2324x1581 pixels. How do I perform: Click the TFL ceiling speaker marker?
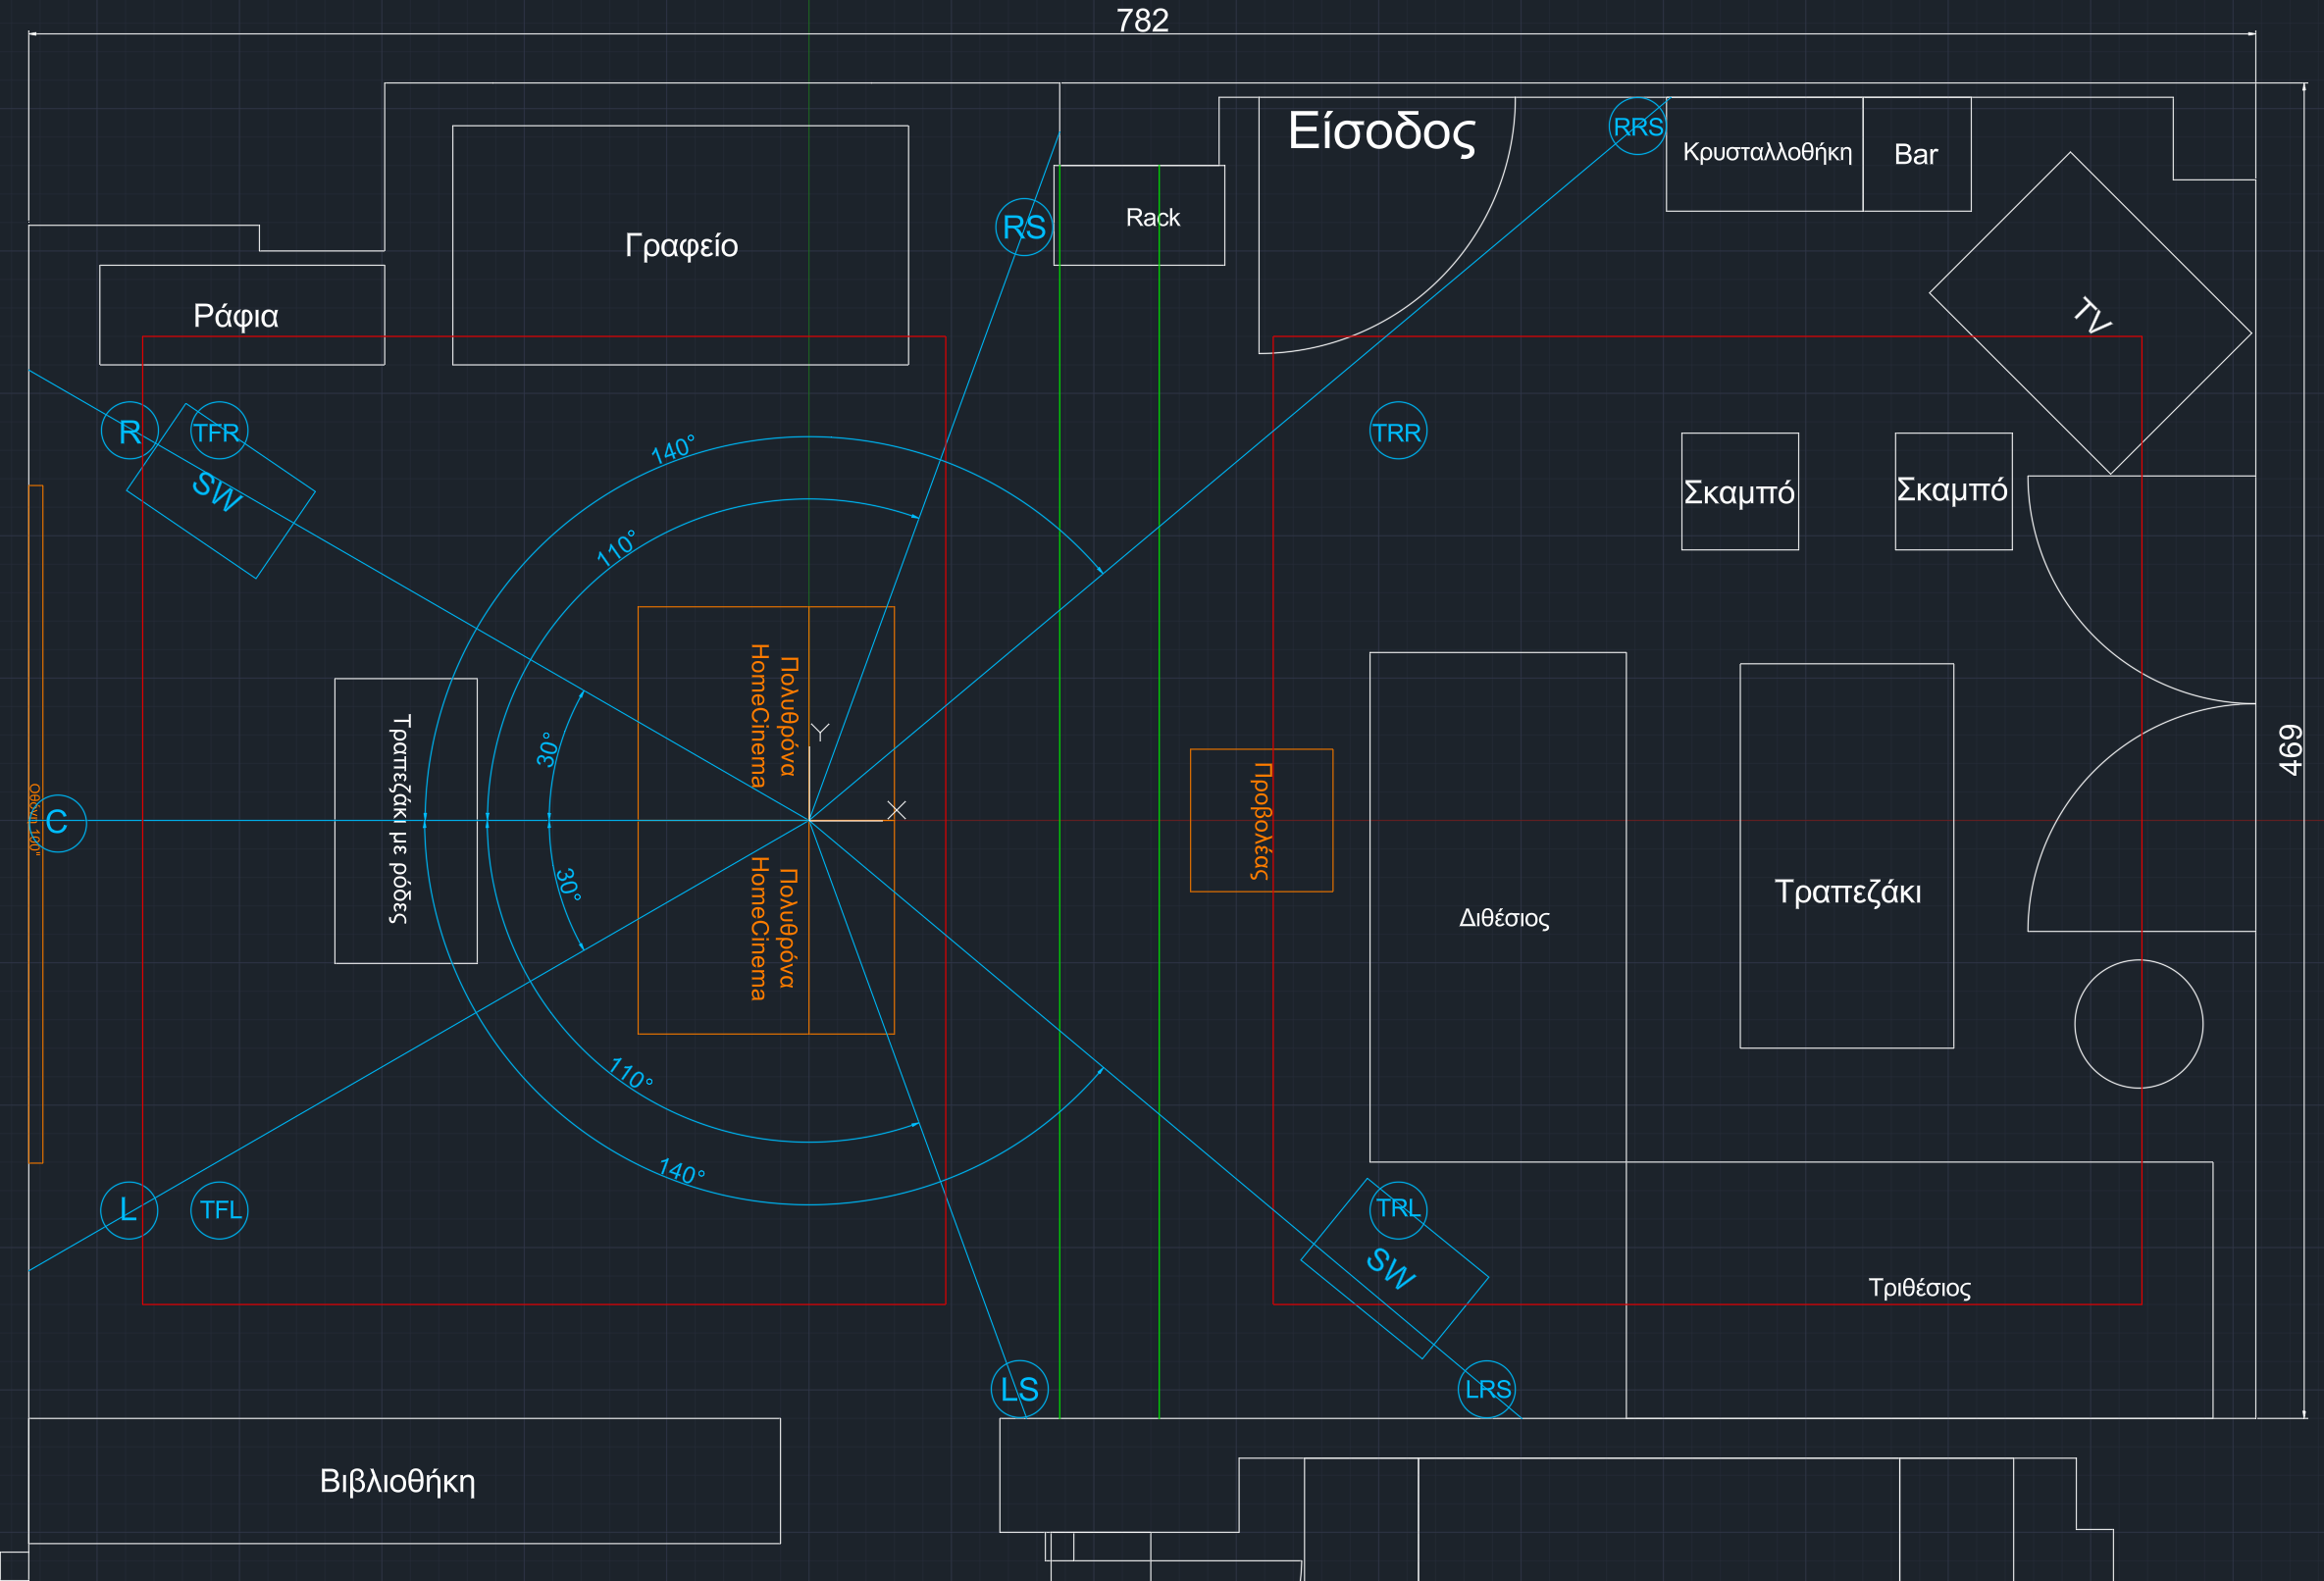coord(219,1210)
